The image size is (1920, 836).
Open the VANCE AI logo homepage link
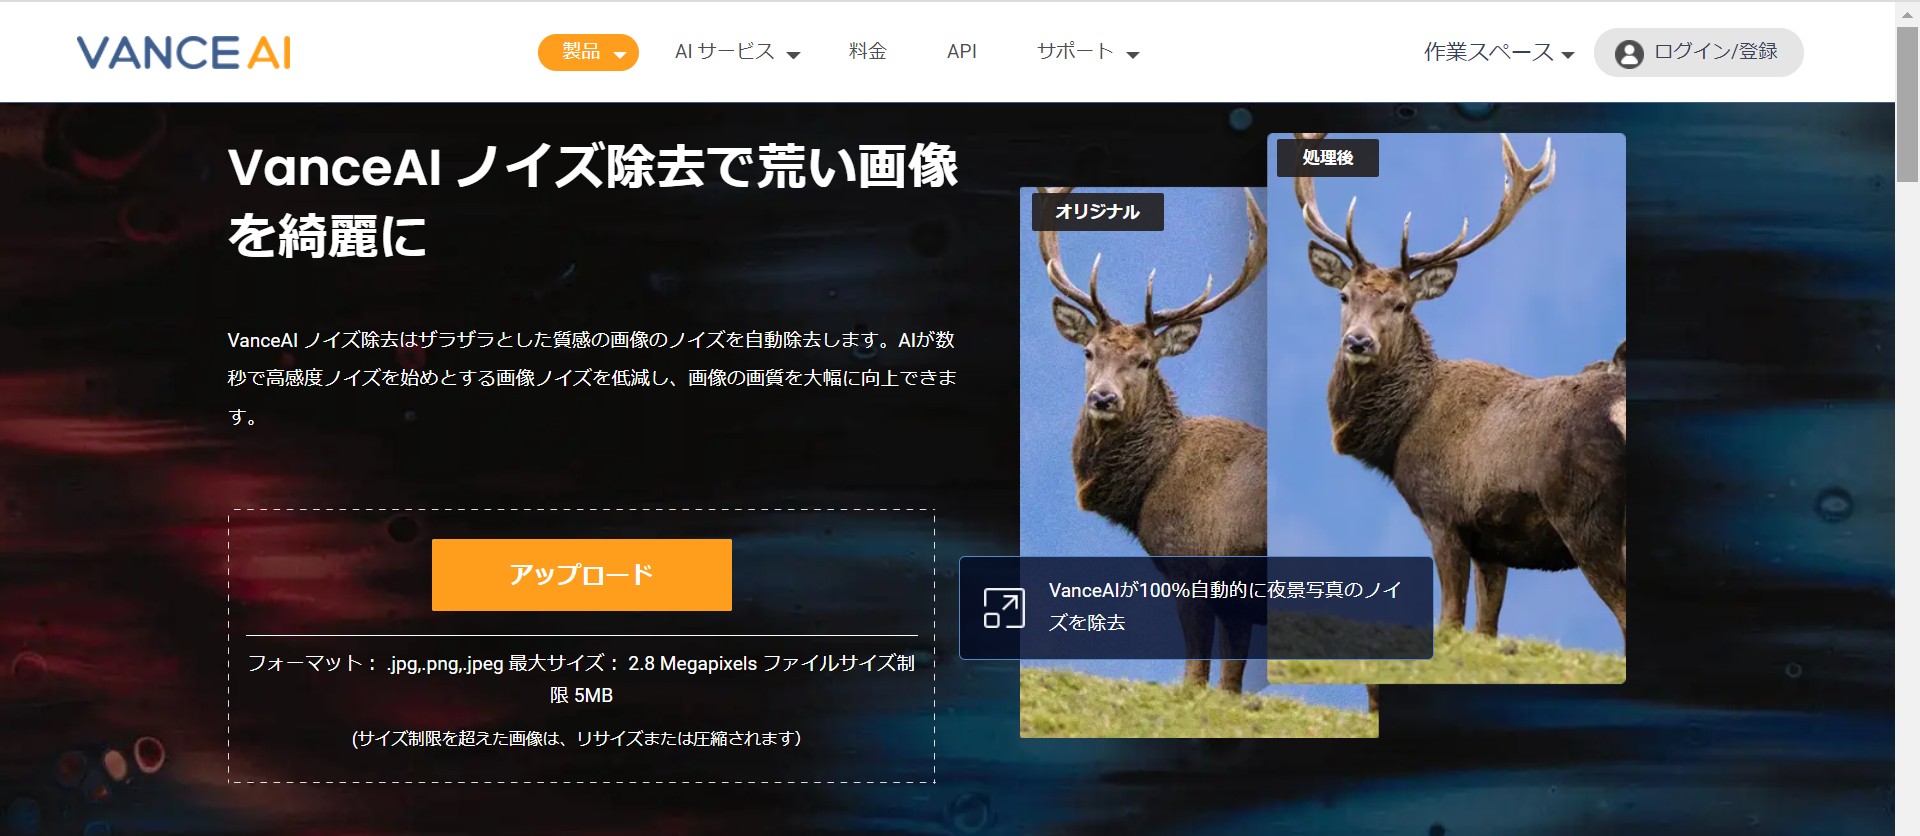184,52
